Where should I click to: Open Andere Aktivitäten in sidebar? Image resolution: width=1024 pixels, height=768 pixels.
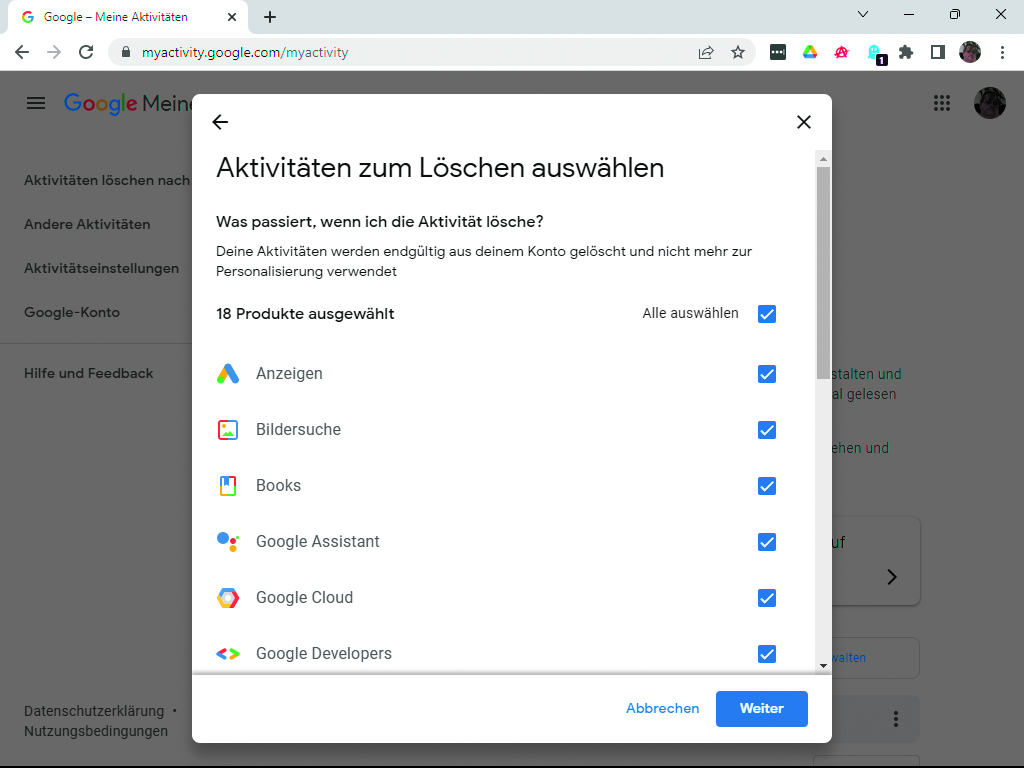click(87, 224)
